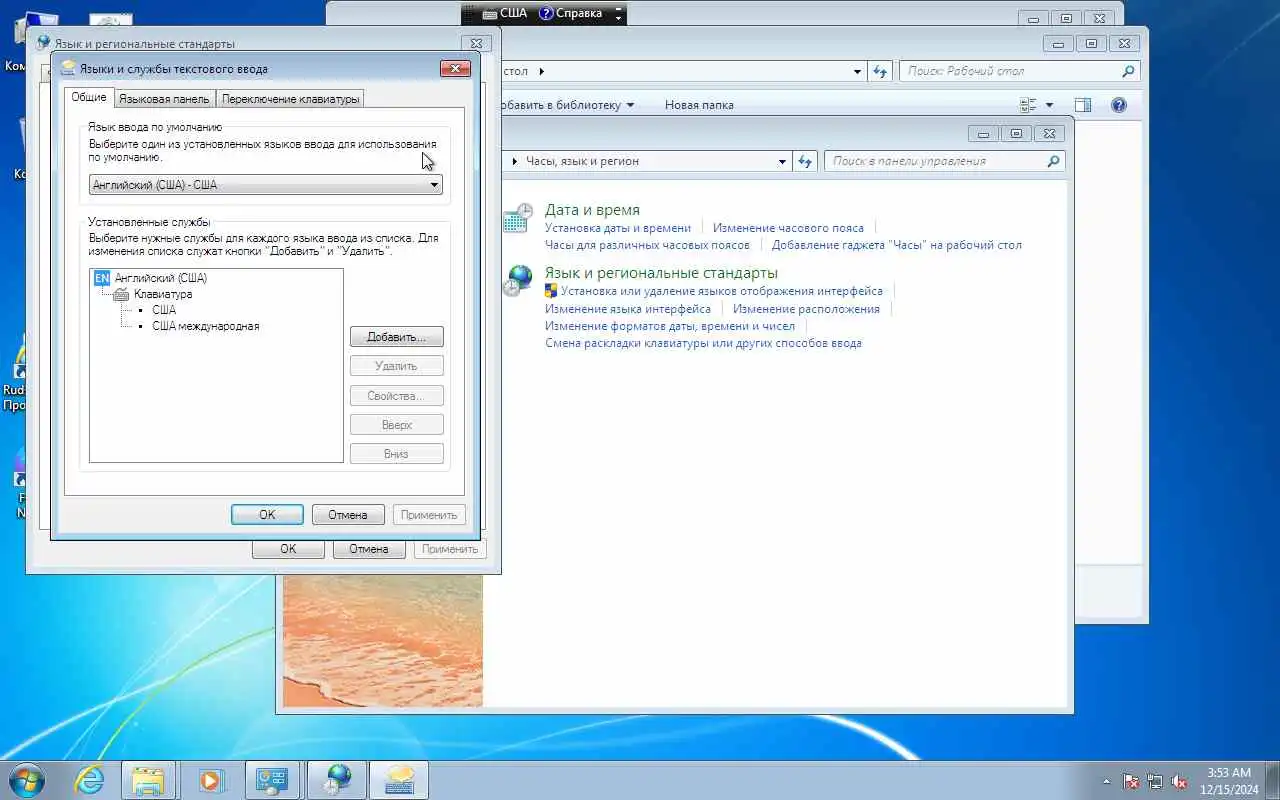Open the Windows Start menu orb

pos(26,779)
